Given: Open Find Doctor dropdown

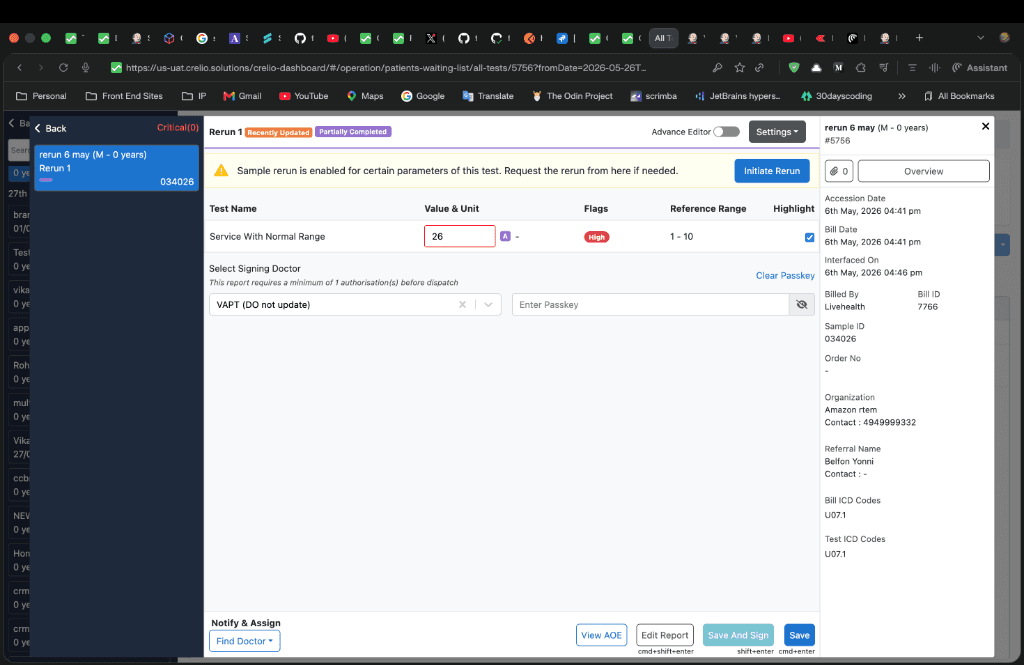Looking at the screenshot, I should (244, 641).
